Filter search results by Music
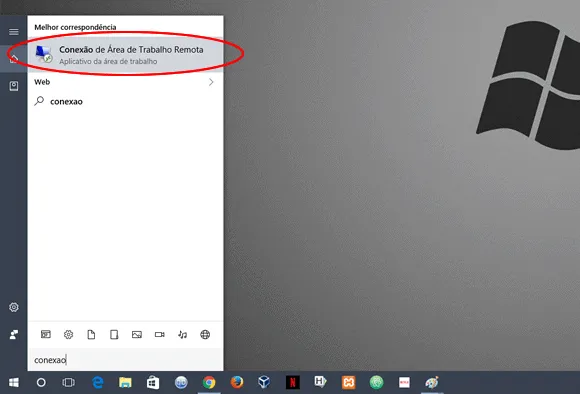 tap(182, 334)
